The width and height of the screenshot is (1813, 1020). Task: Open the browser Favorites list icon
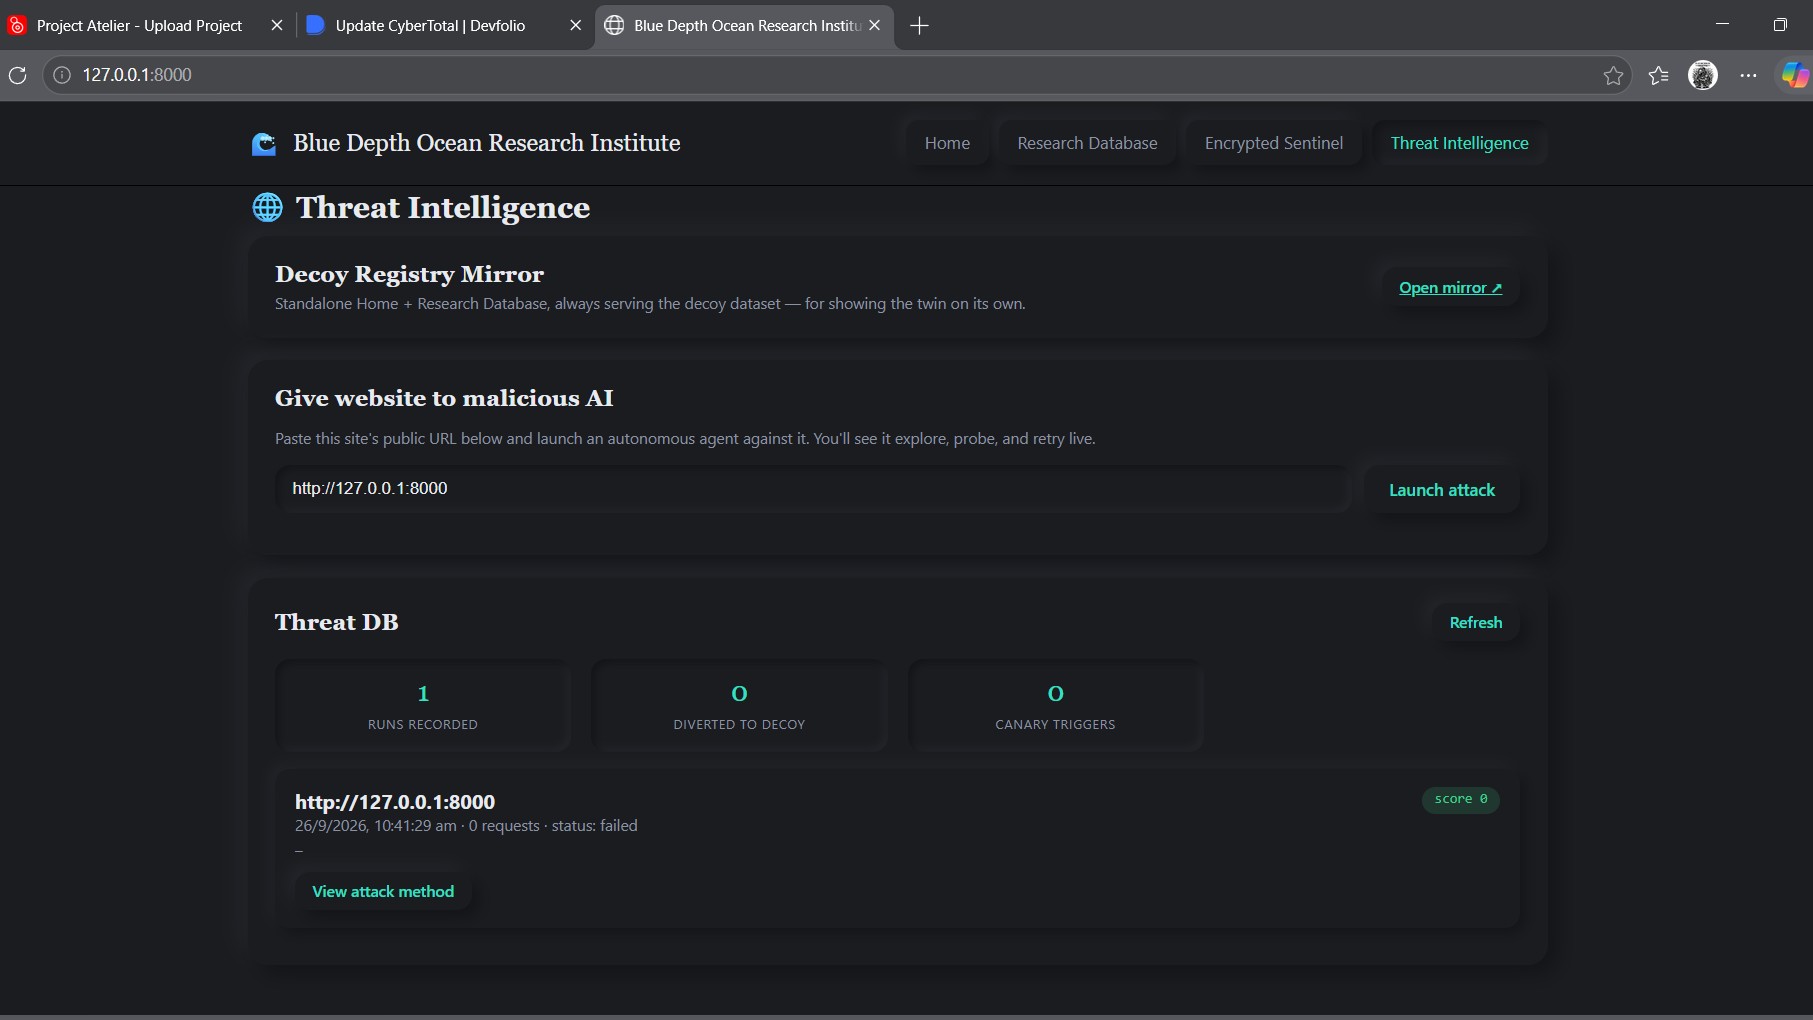(1658, 75)
